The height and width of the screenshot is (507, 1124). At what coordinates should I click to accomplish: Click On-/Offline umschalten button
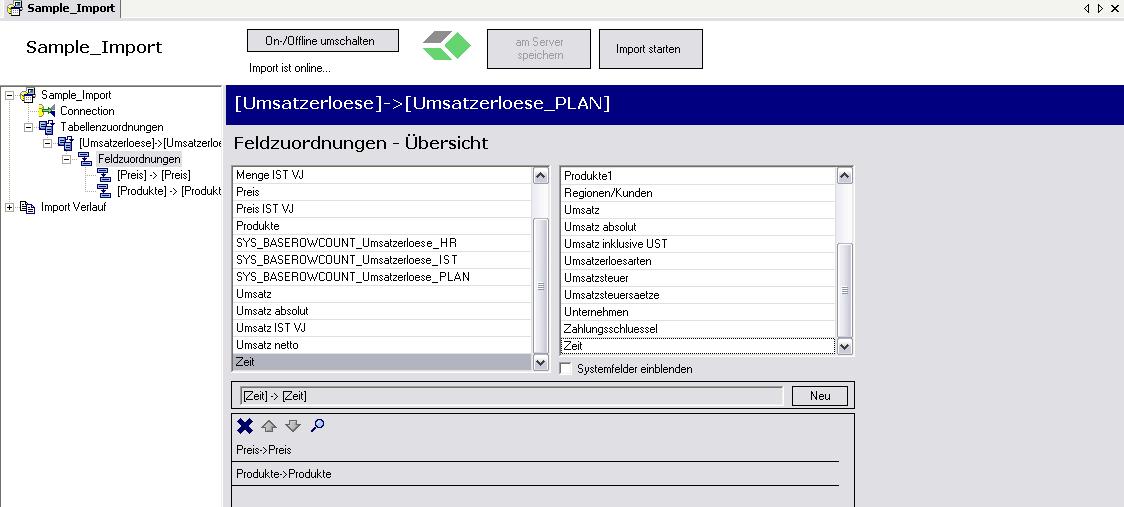coord(323,41)
